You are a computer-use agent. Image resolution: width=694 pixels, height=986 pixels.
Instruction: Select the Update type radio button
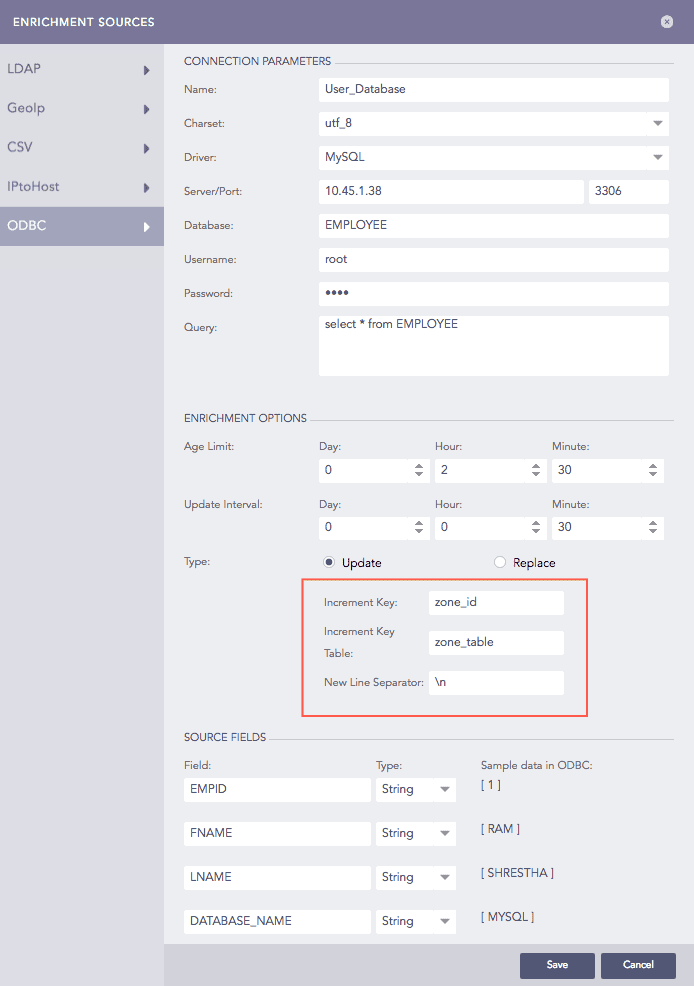[x=329, y=563]
